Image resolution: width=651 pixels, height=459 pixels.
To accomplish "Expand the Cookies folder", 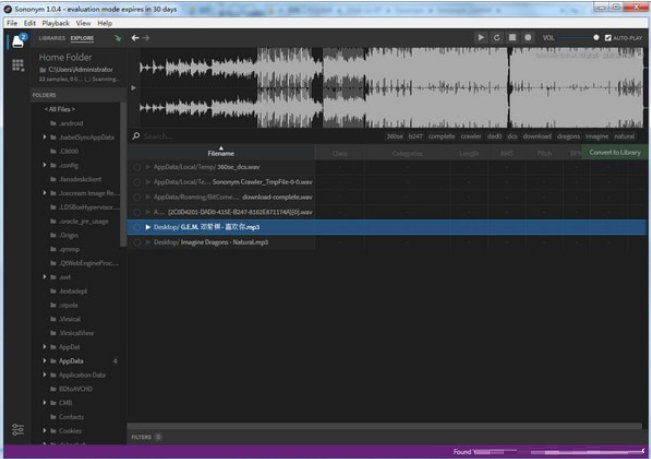I will click(44, 431).
